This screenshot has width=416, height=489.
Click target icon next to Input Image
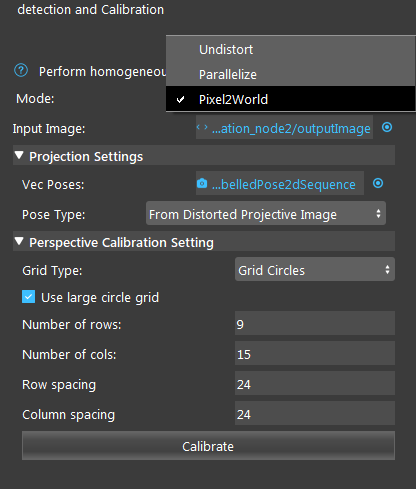(387, 127)
